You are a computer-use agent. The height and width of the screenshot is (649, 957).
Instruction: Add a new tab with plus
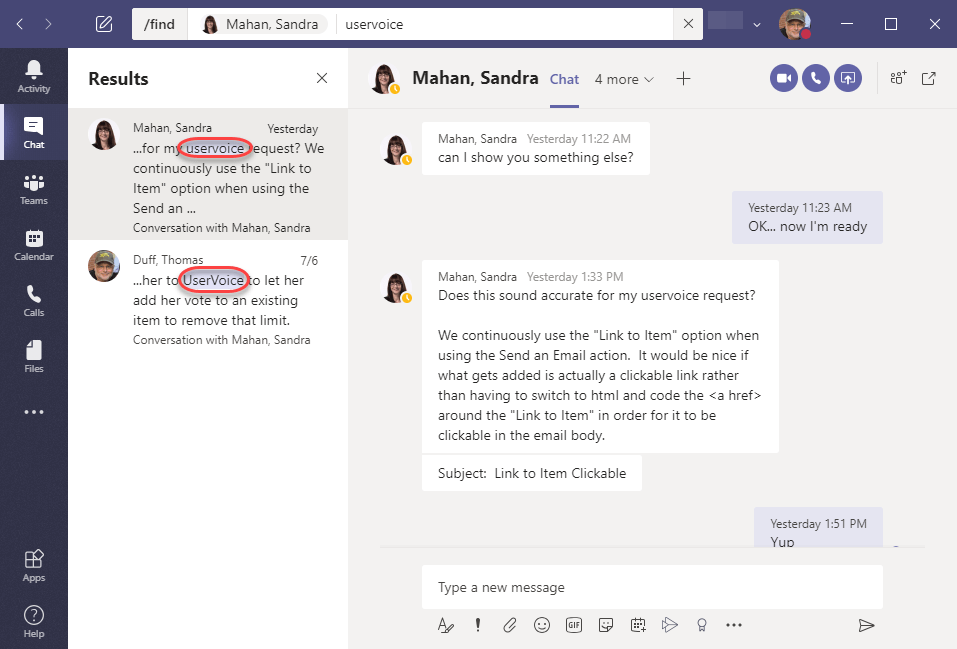[683, 79]
